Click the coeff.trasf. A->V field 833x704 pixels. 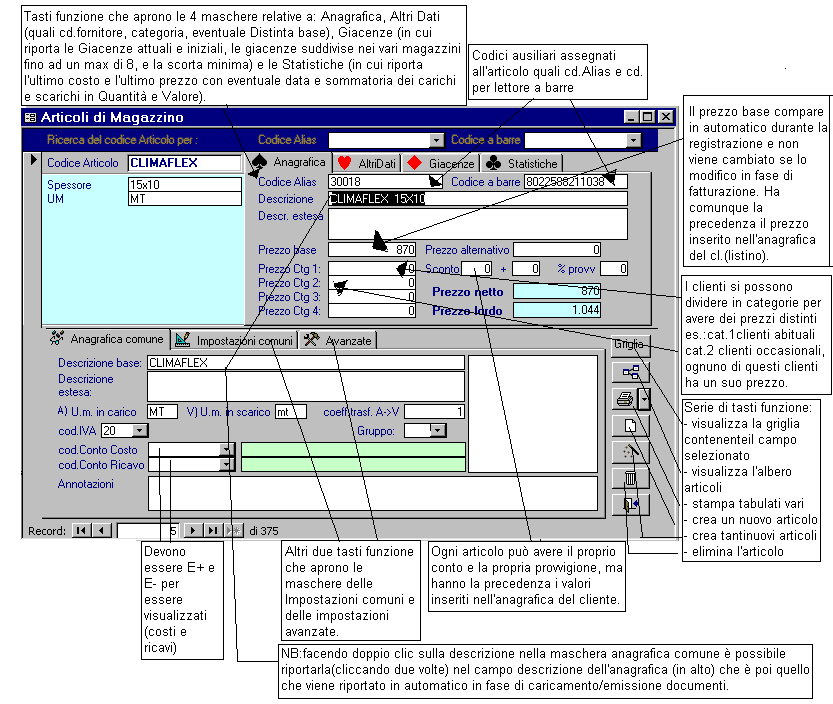(435, 412)
